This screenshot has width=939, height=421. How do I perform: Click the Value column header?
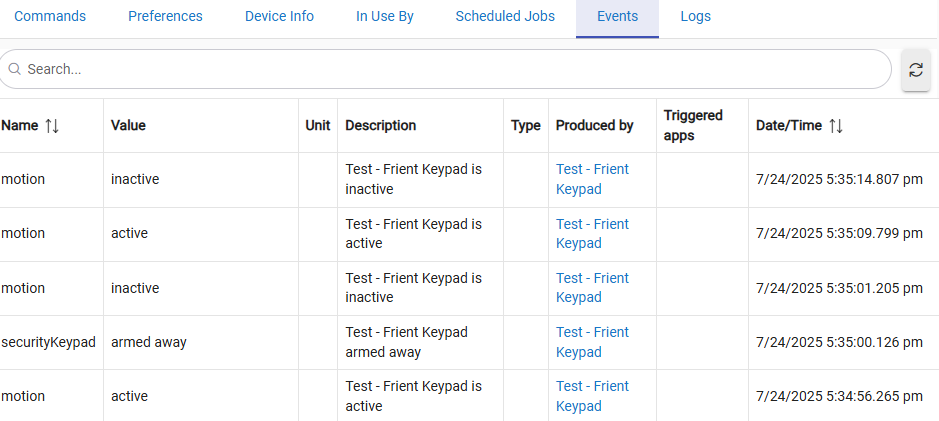coord(128,126)
